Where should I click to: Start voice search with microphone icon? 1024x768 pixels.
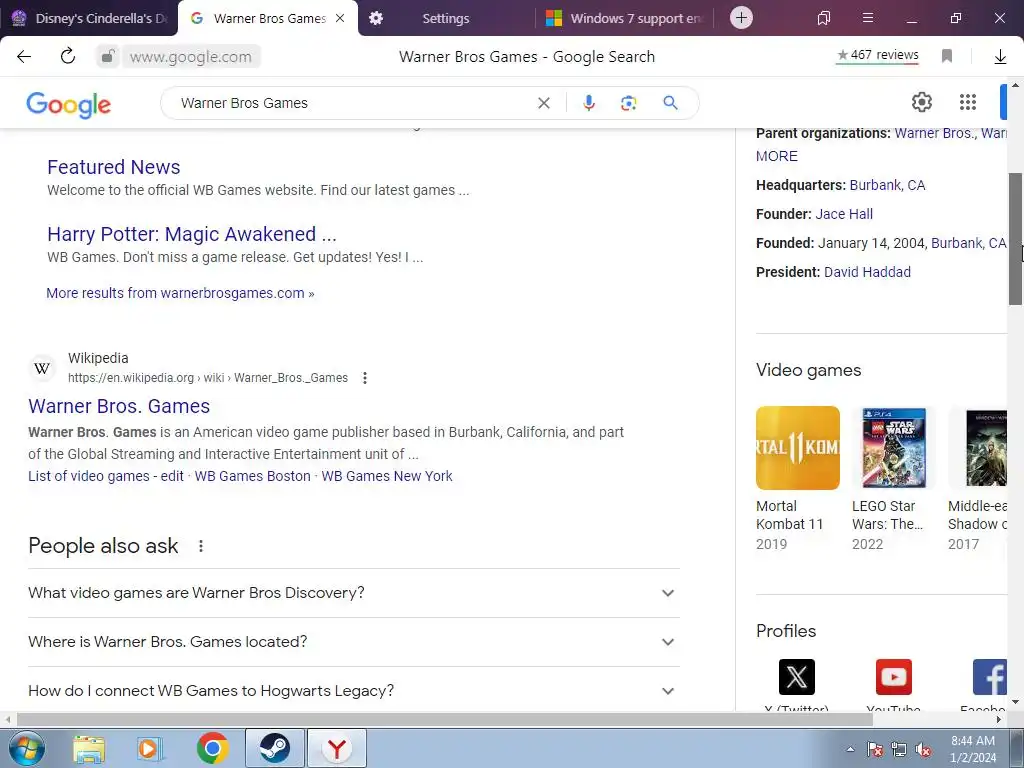pos(588,103)
